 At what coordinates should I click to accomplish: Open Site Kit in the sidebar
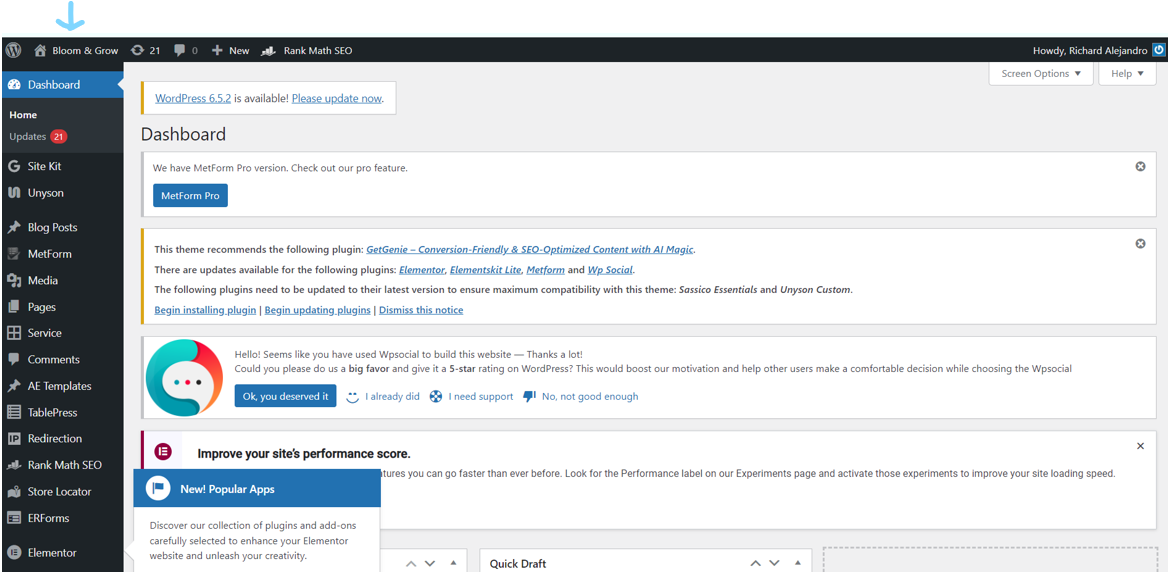[x=44, y=166]
